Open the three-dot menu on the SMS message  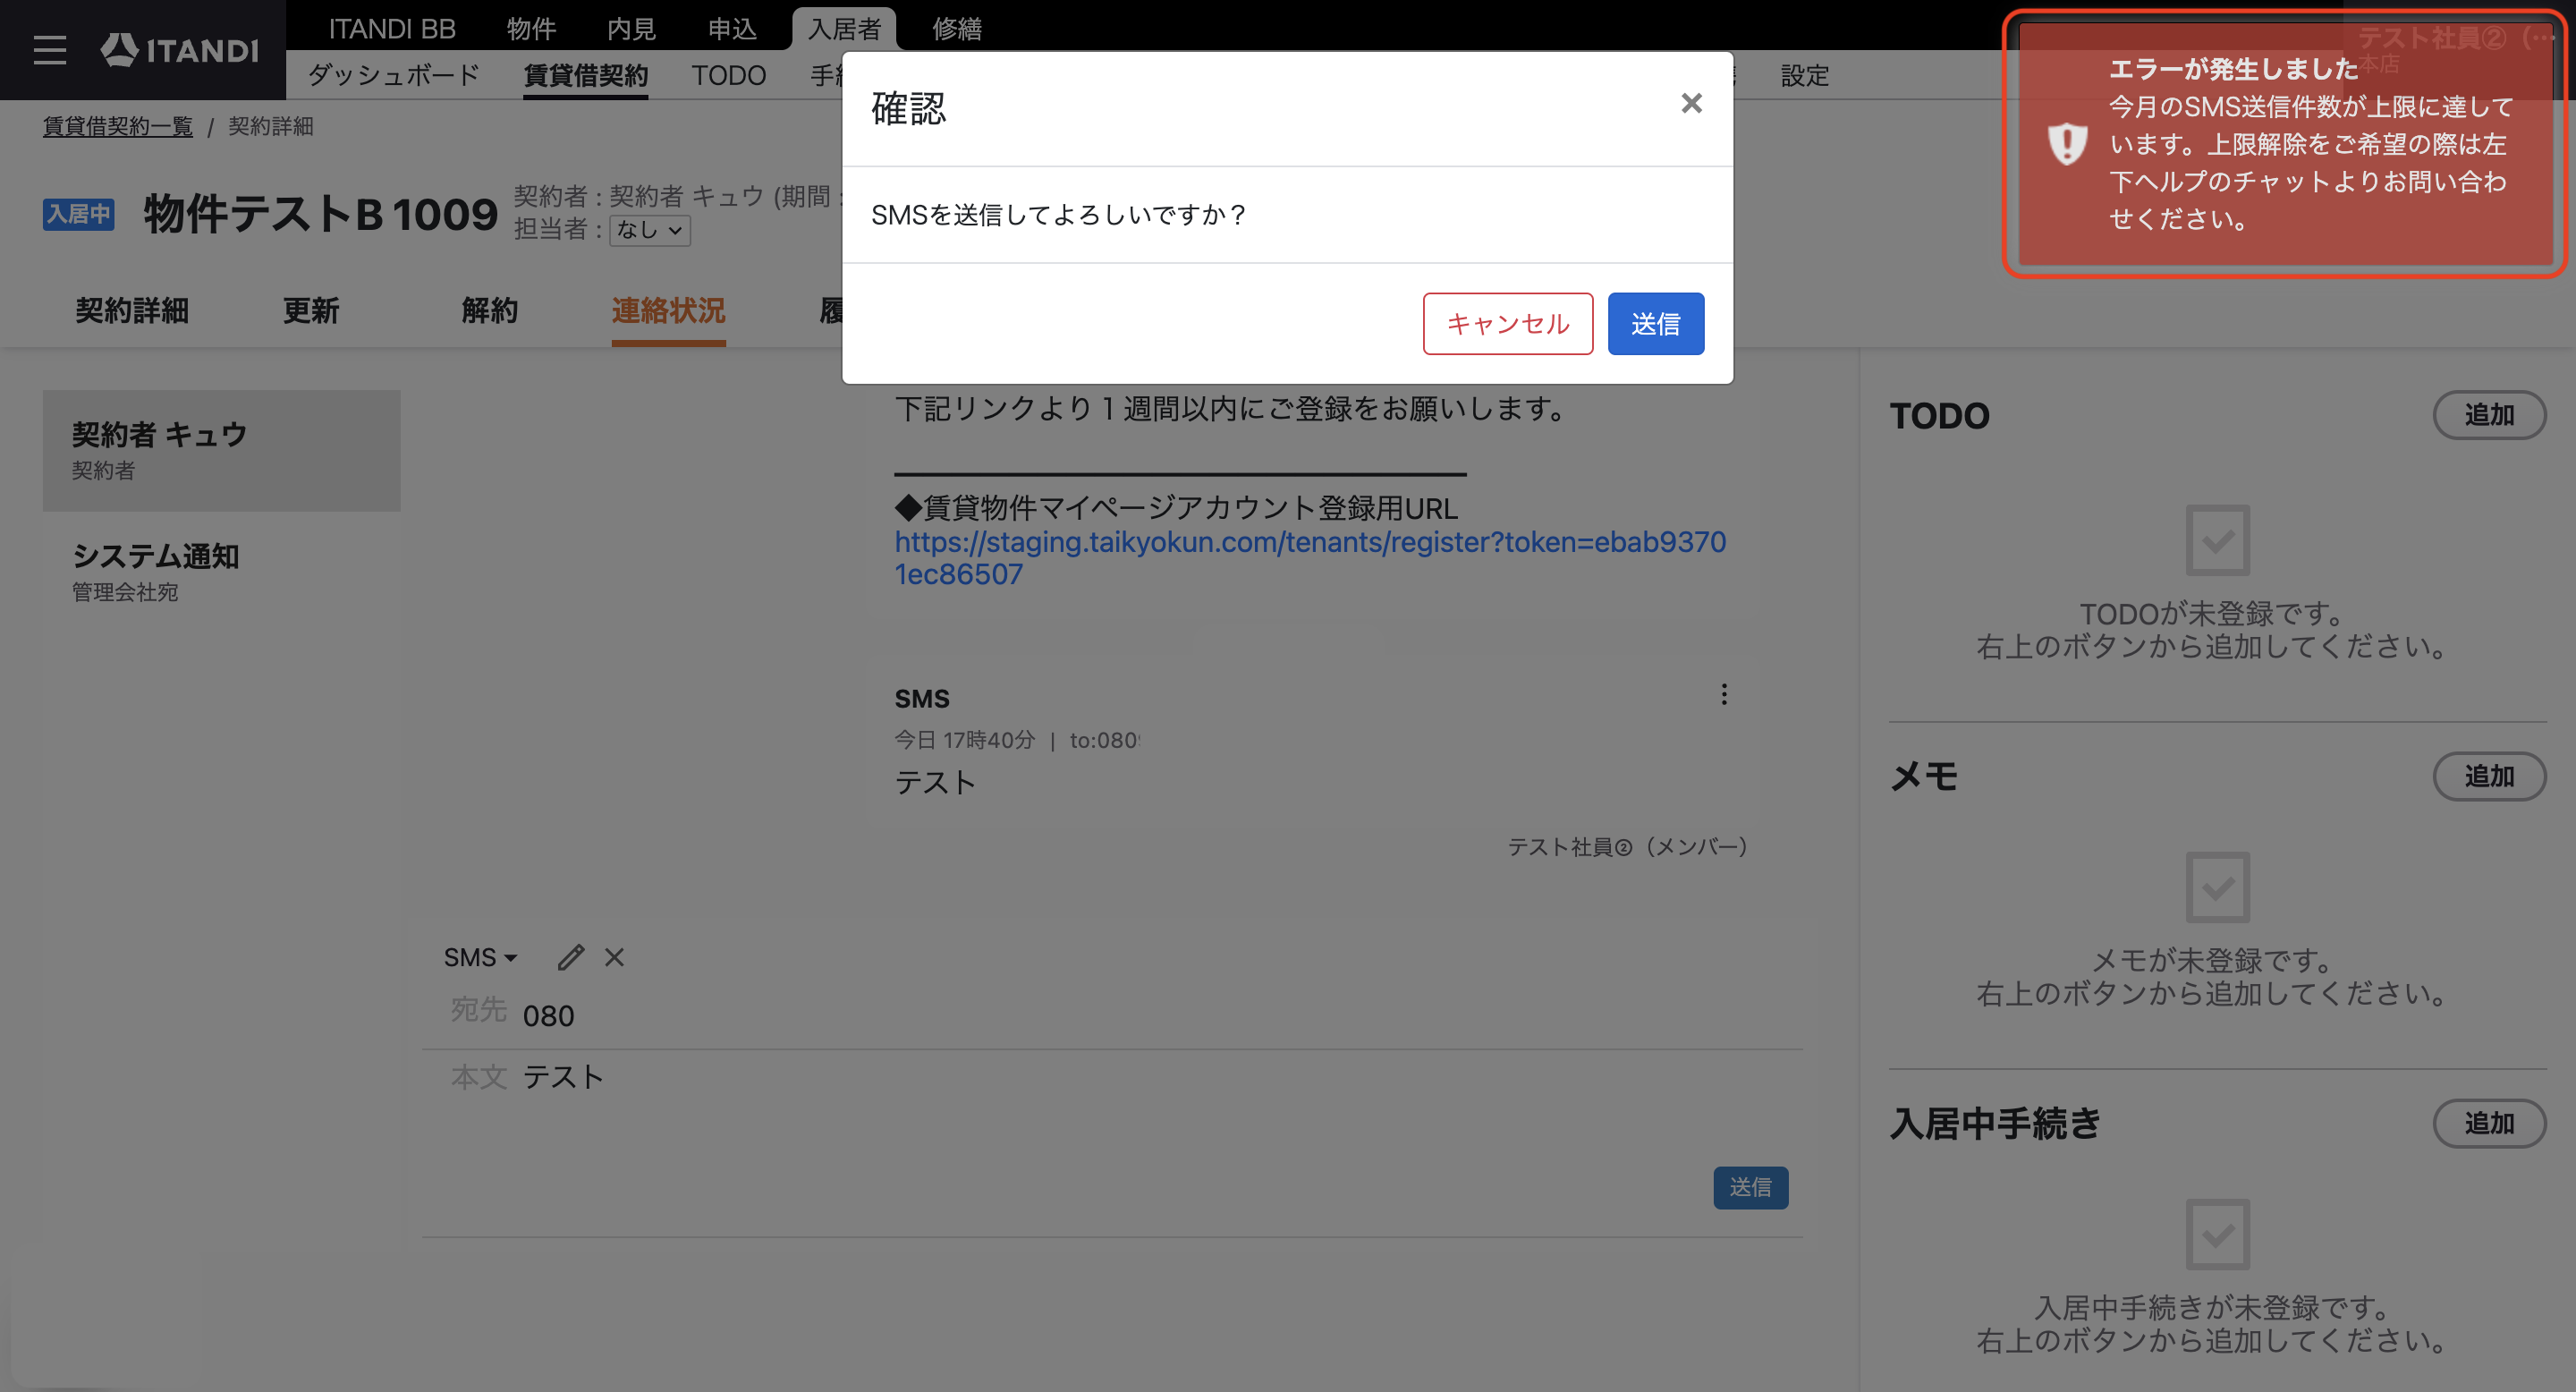coord(1724,695)
